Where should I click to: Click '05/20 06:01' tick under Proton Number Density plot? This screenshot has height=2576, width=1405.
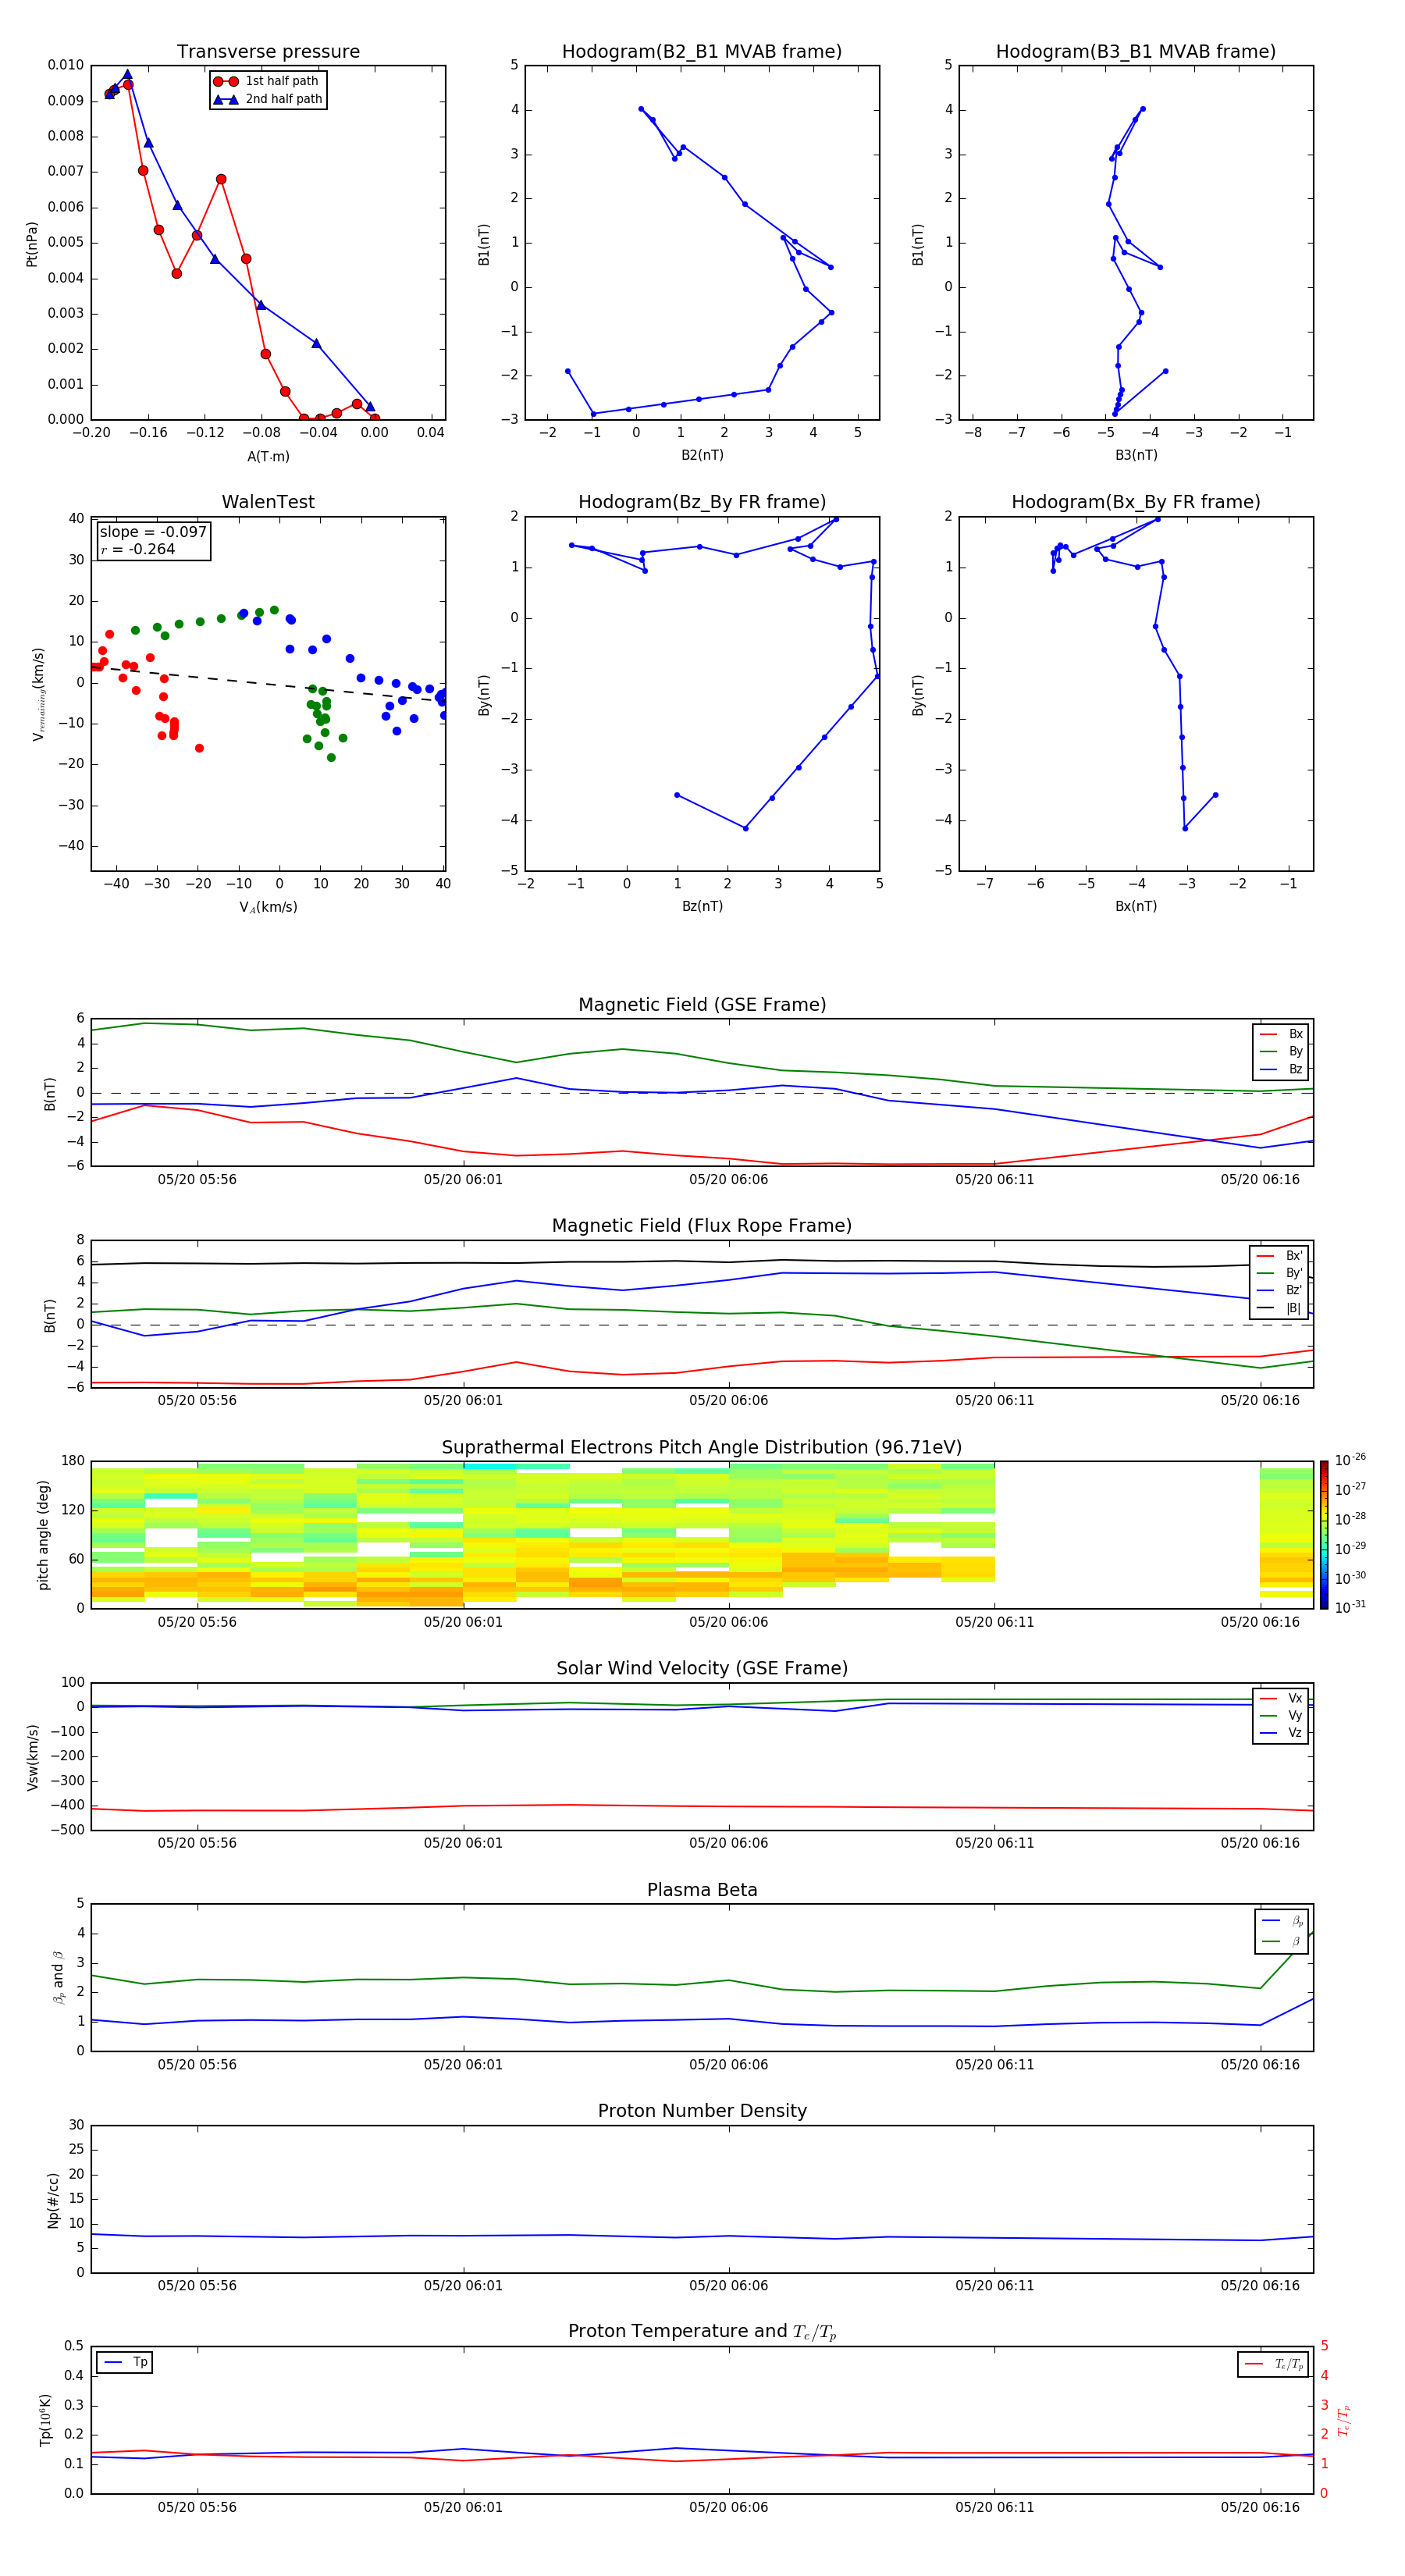coord(463,2286)
